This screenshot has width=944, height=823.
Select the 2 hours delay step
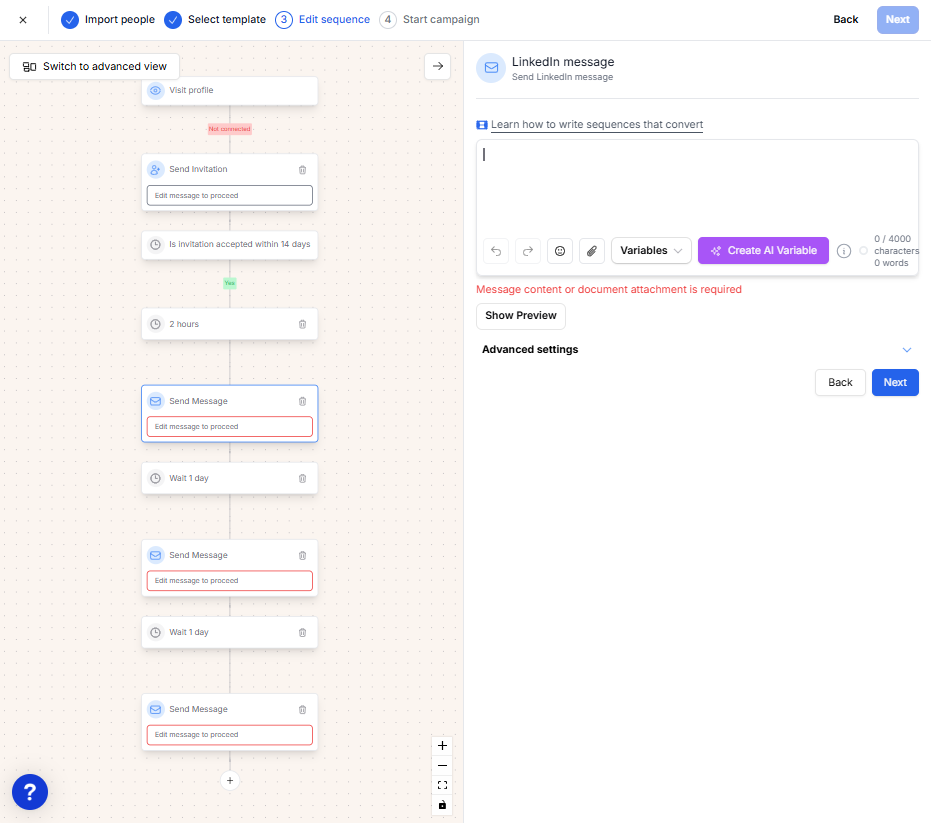tap(229, 324)
